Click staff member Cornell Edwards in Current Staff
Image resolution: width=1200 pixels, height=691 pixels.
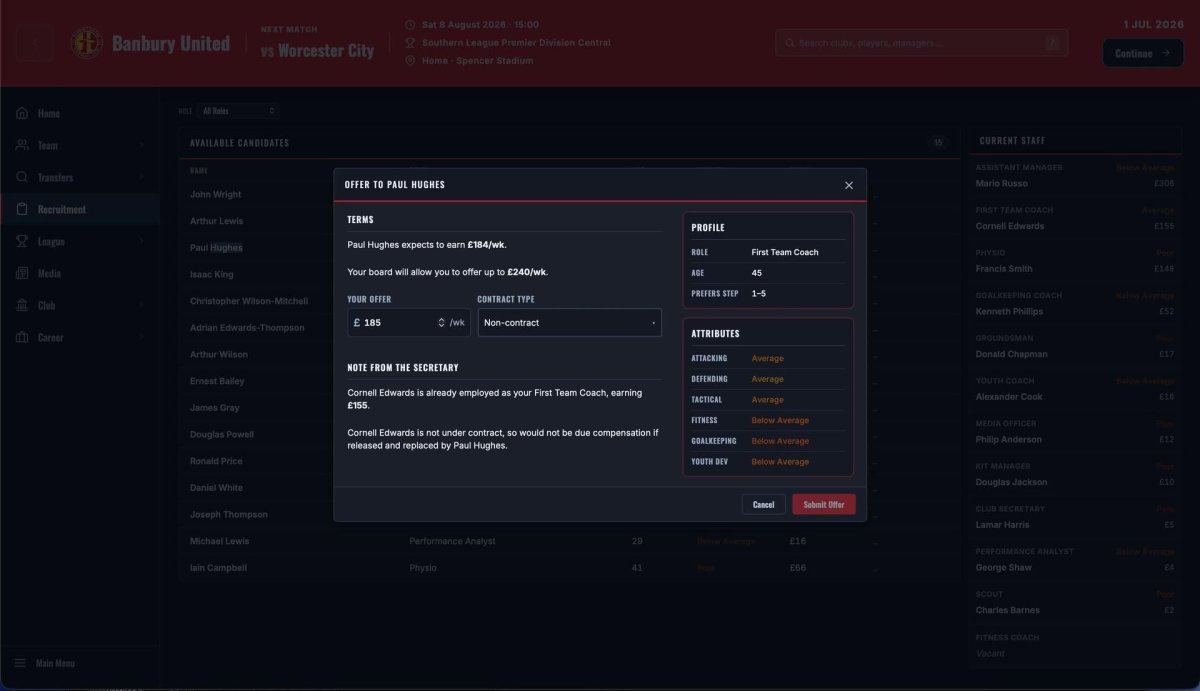coord(1010,226)
